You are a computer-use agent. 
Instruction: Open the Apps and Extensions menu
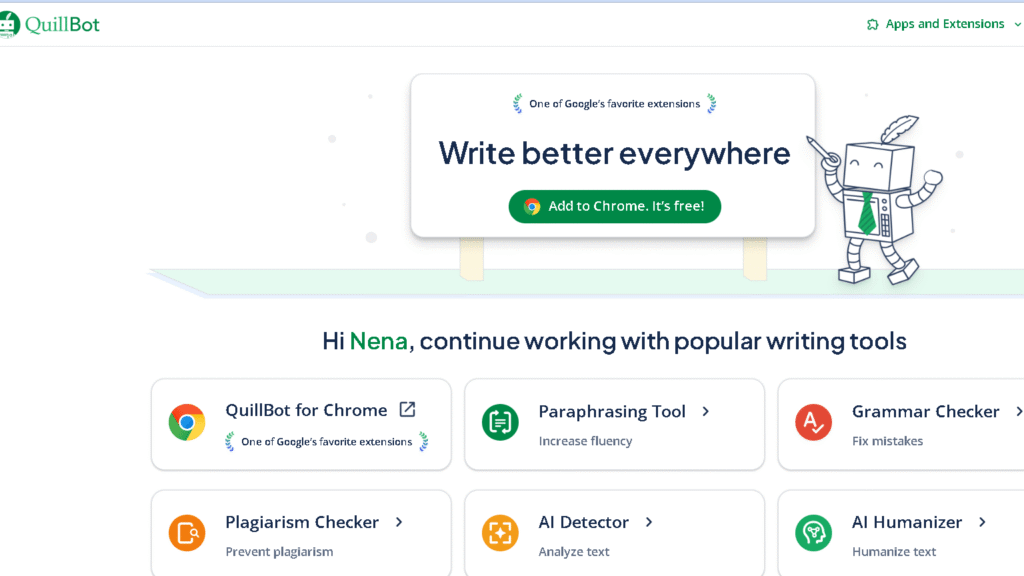943,23
